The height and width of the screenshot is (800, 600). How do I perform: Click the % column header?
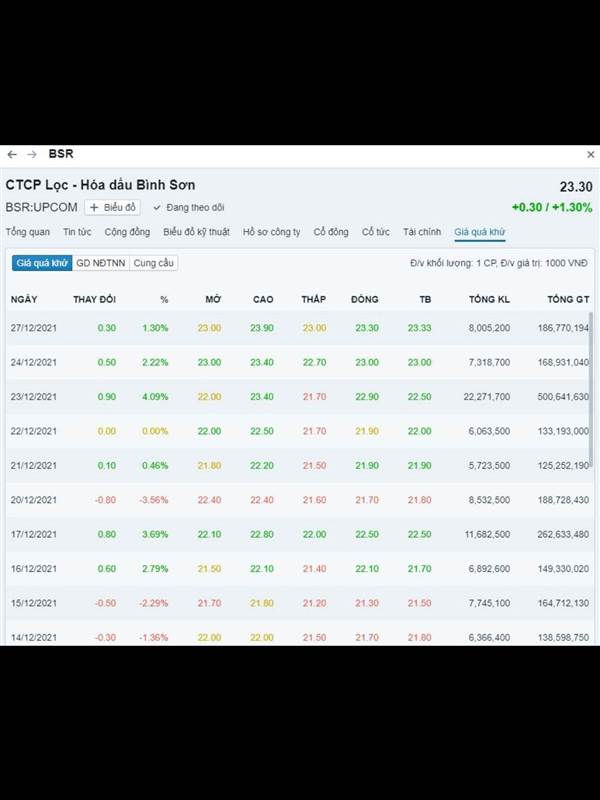coord(164,299)
